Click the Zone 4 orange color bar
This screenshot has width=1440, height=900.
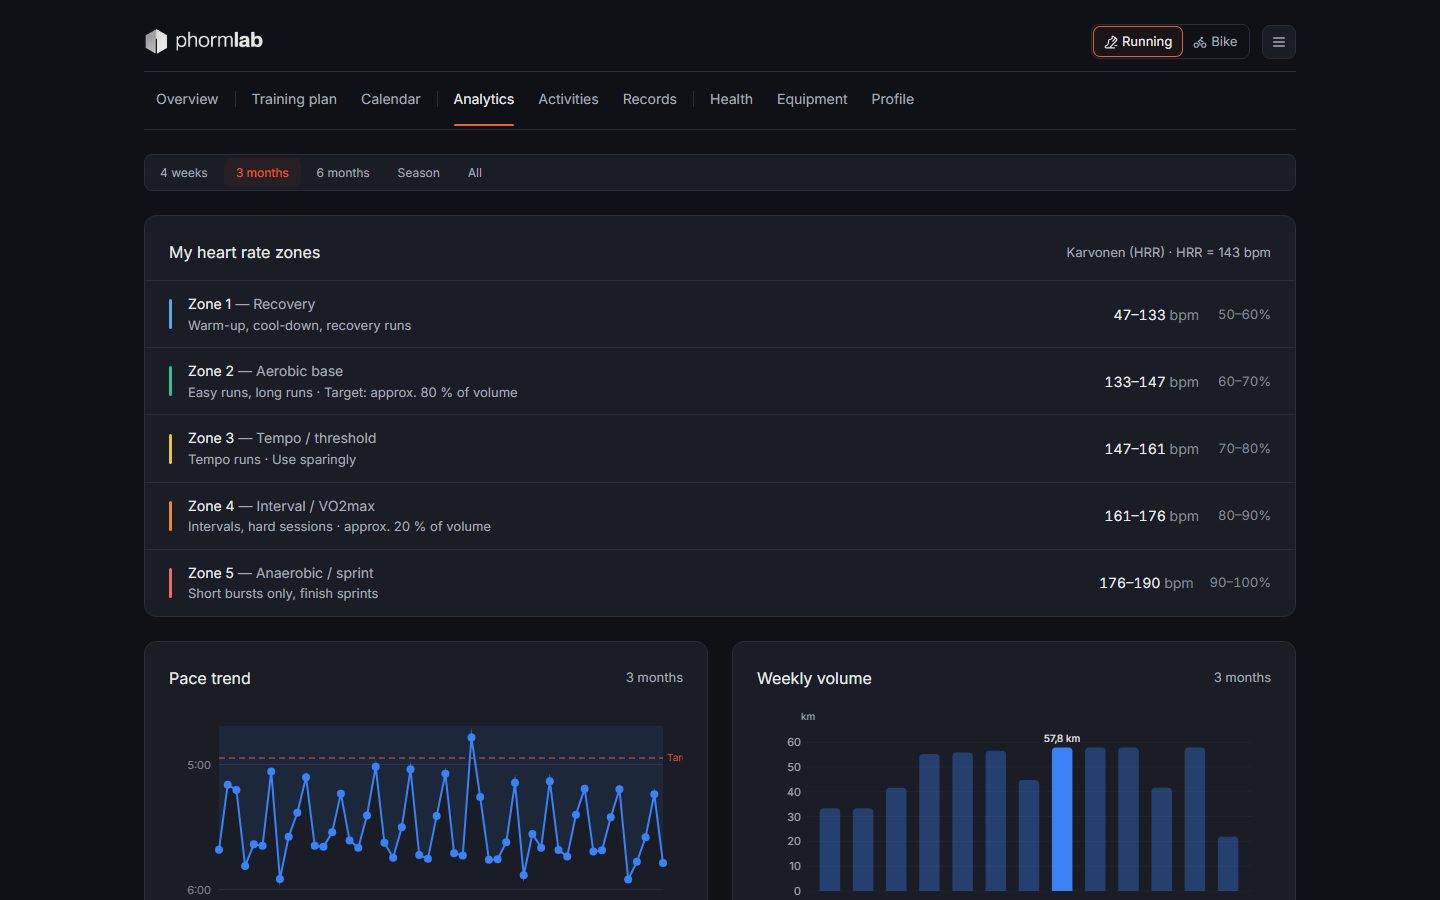pyautogui.click(x=170, y=516)
